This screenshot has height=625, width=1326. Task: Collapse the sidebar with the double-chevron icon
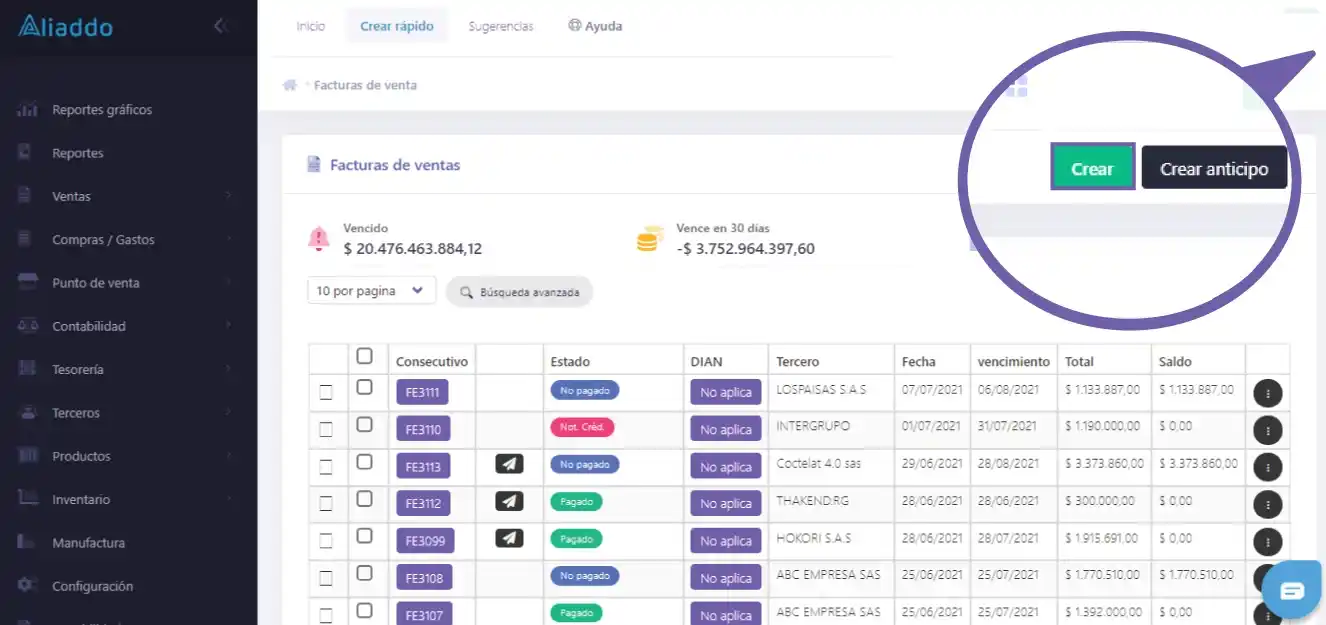point(221,26)
